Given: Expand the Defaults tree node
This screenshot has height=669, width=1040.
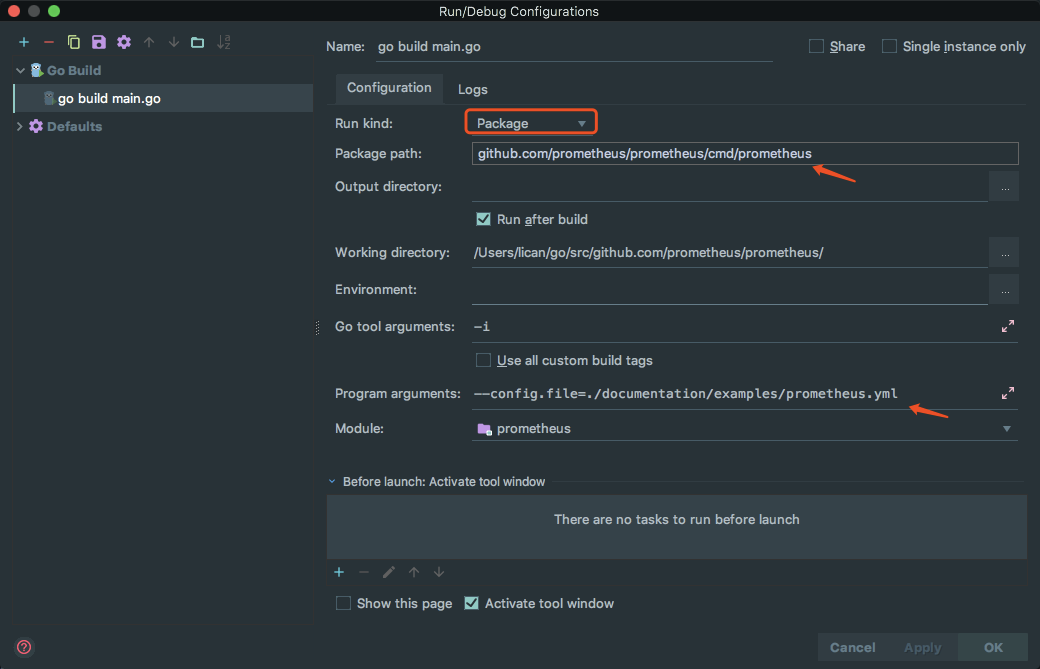Looking at the screenshot, I should [19, 126].
